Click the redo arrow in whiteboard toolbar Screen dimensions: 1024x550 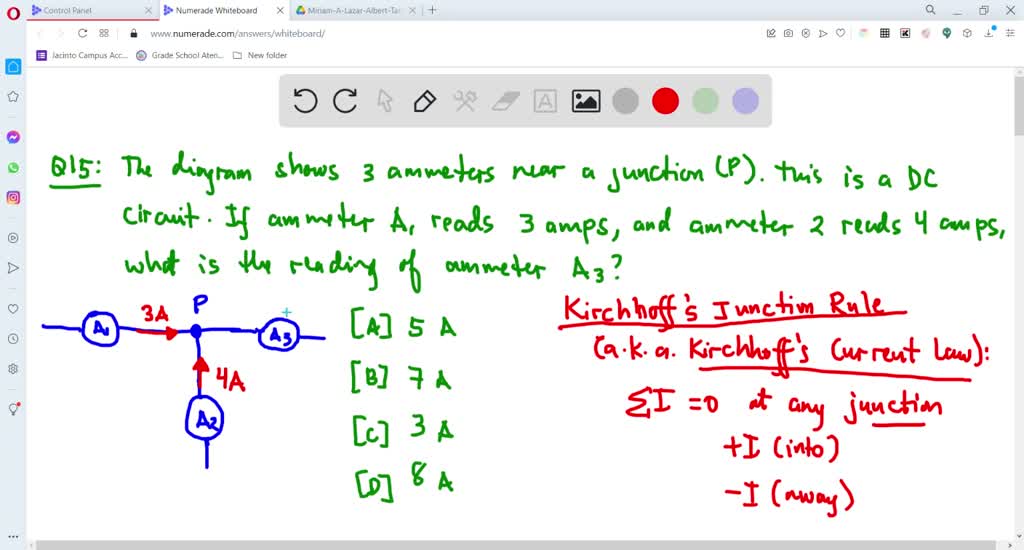click(x=345, y=101)
